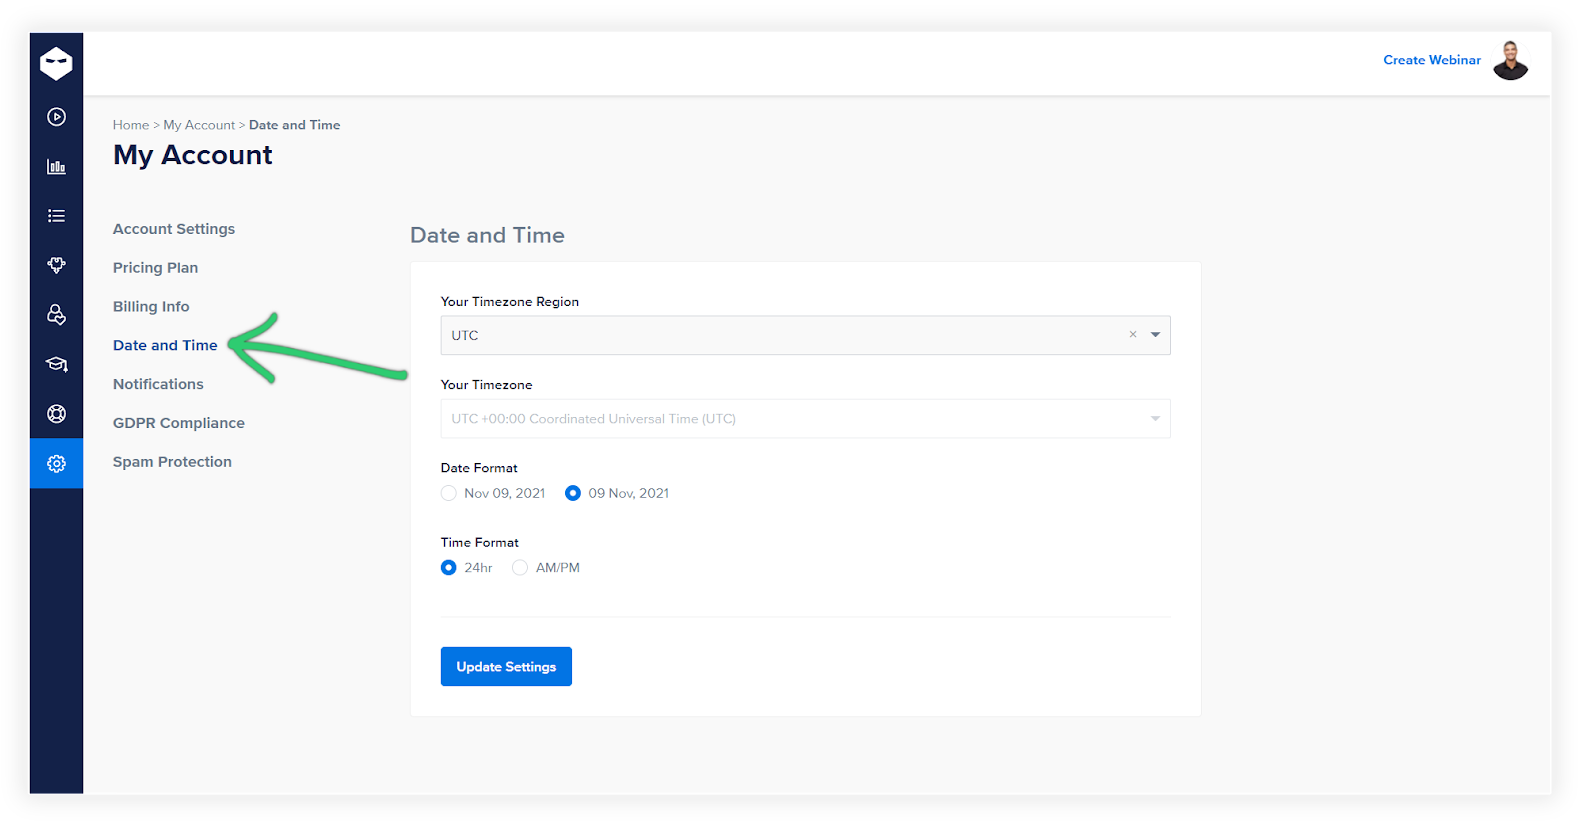The image size is (1583, 826).
Task: Open the bar chart analytics icon
Action: [56, 166]
